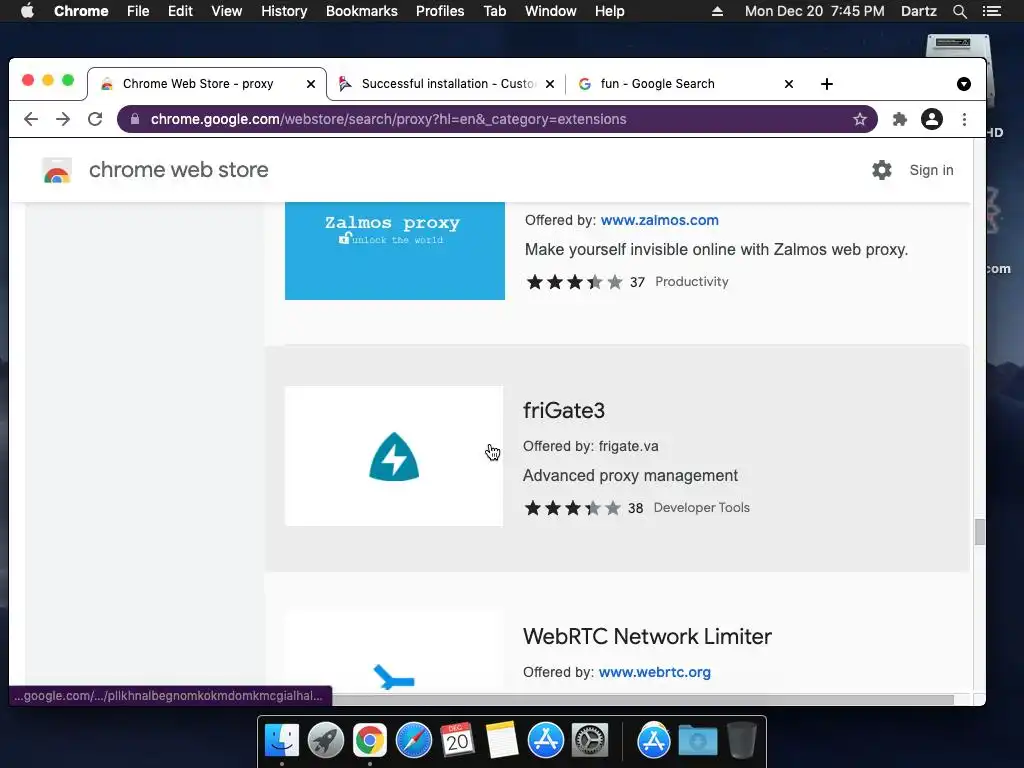Viewport: 1024px width, 768px height.
Task: Switch to Successful installation tab
Action: click(447, 84)
